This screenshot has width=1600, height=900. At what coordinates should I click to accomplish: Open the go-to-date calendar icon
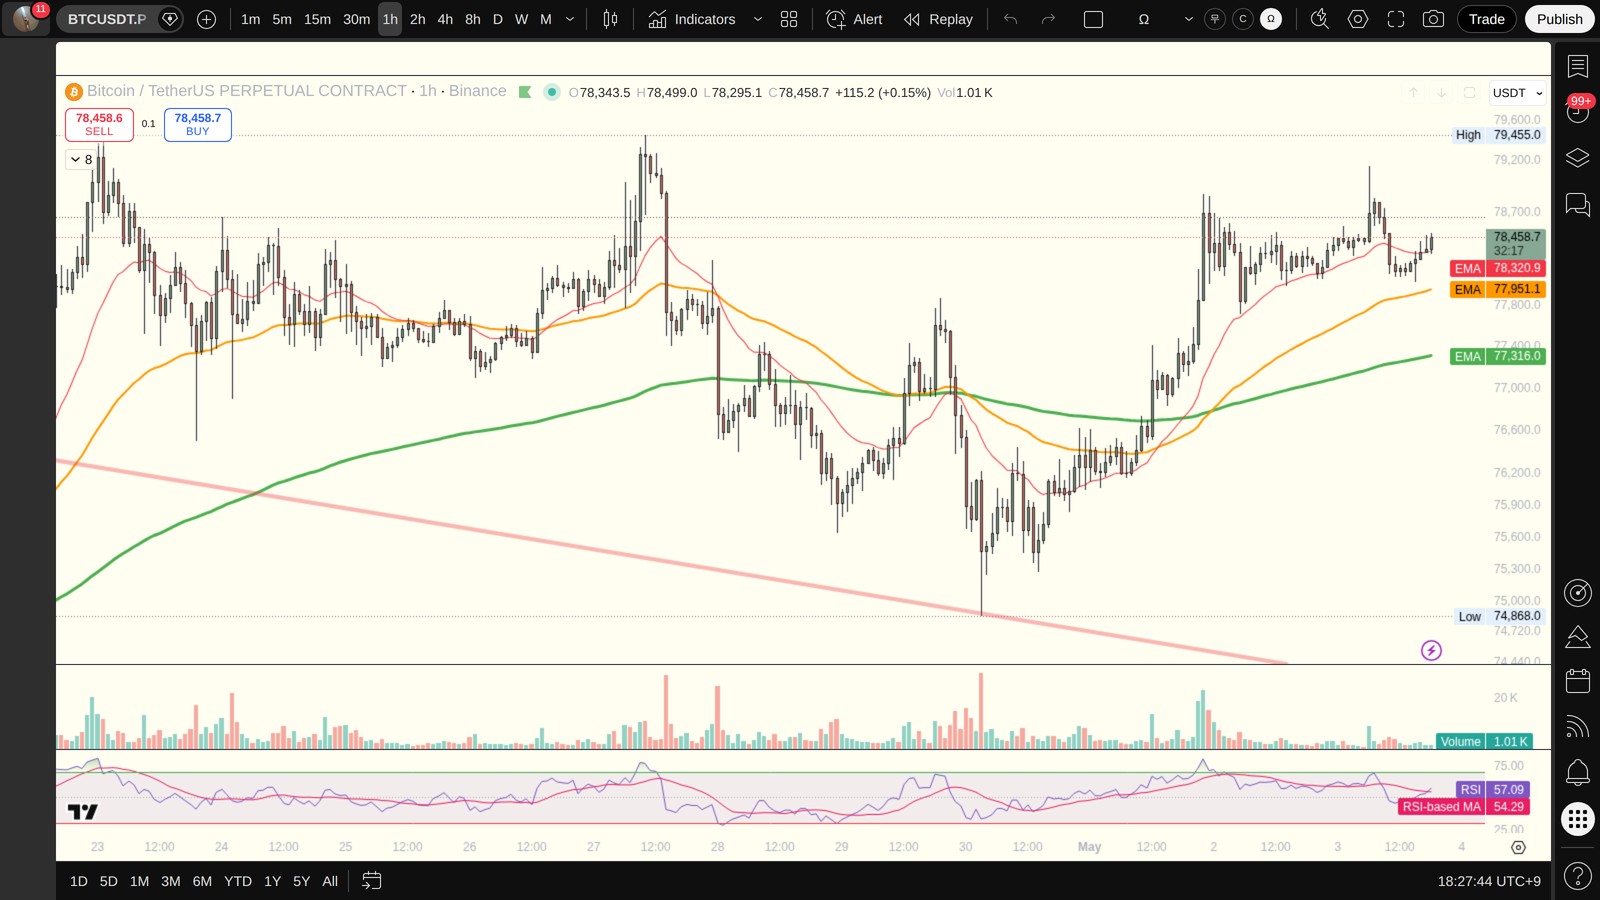point(371,881)
